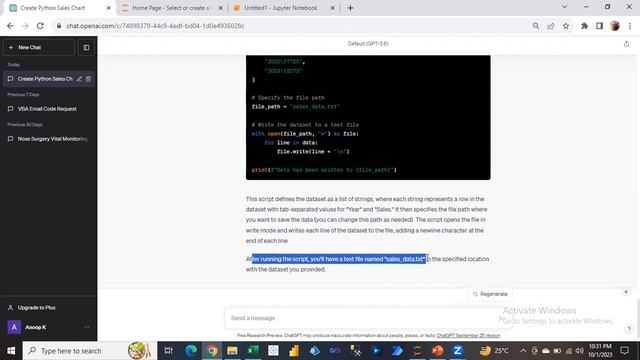Viewport: 640px width, 360px height.
Task: Go back with the browser back arrow
Action: (x=10, y=26)
